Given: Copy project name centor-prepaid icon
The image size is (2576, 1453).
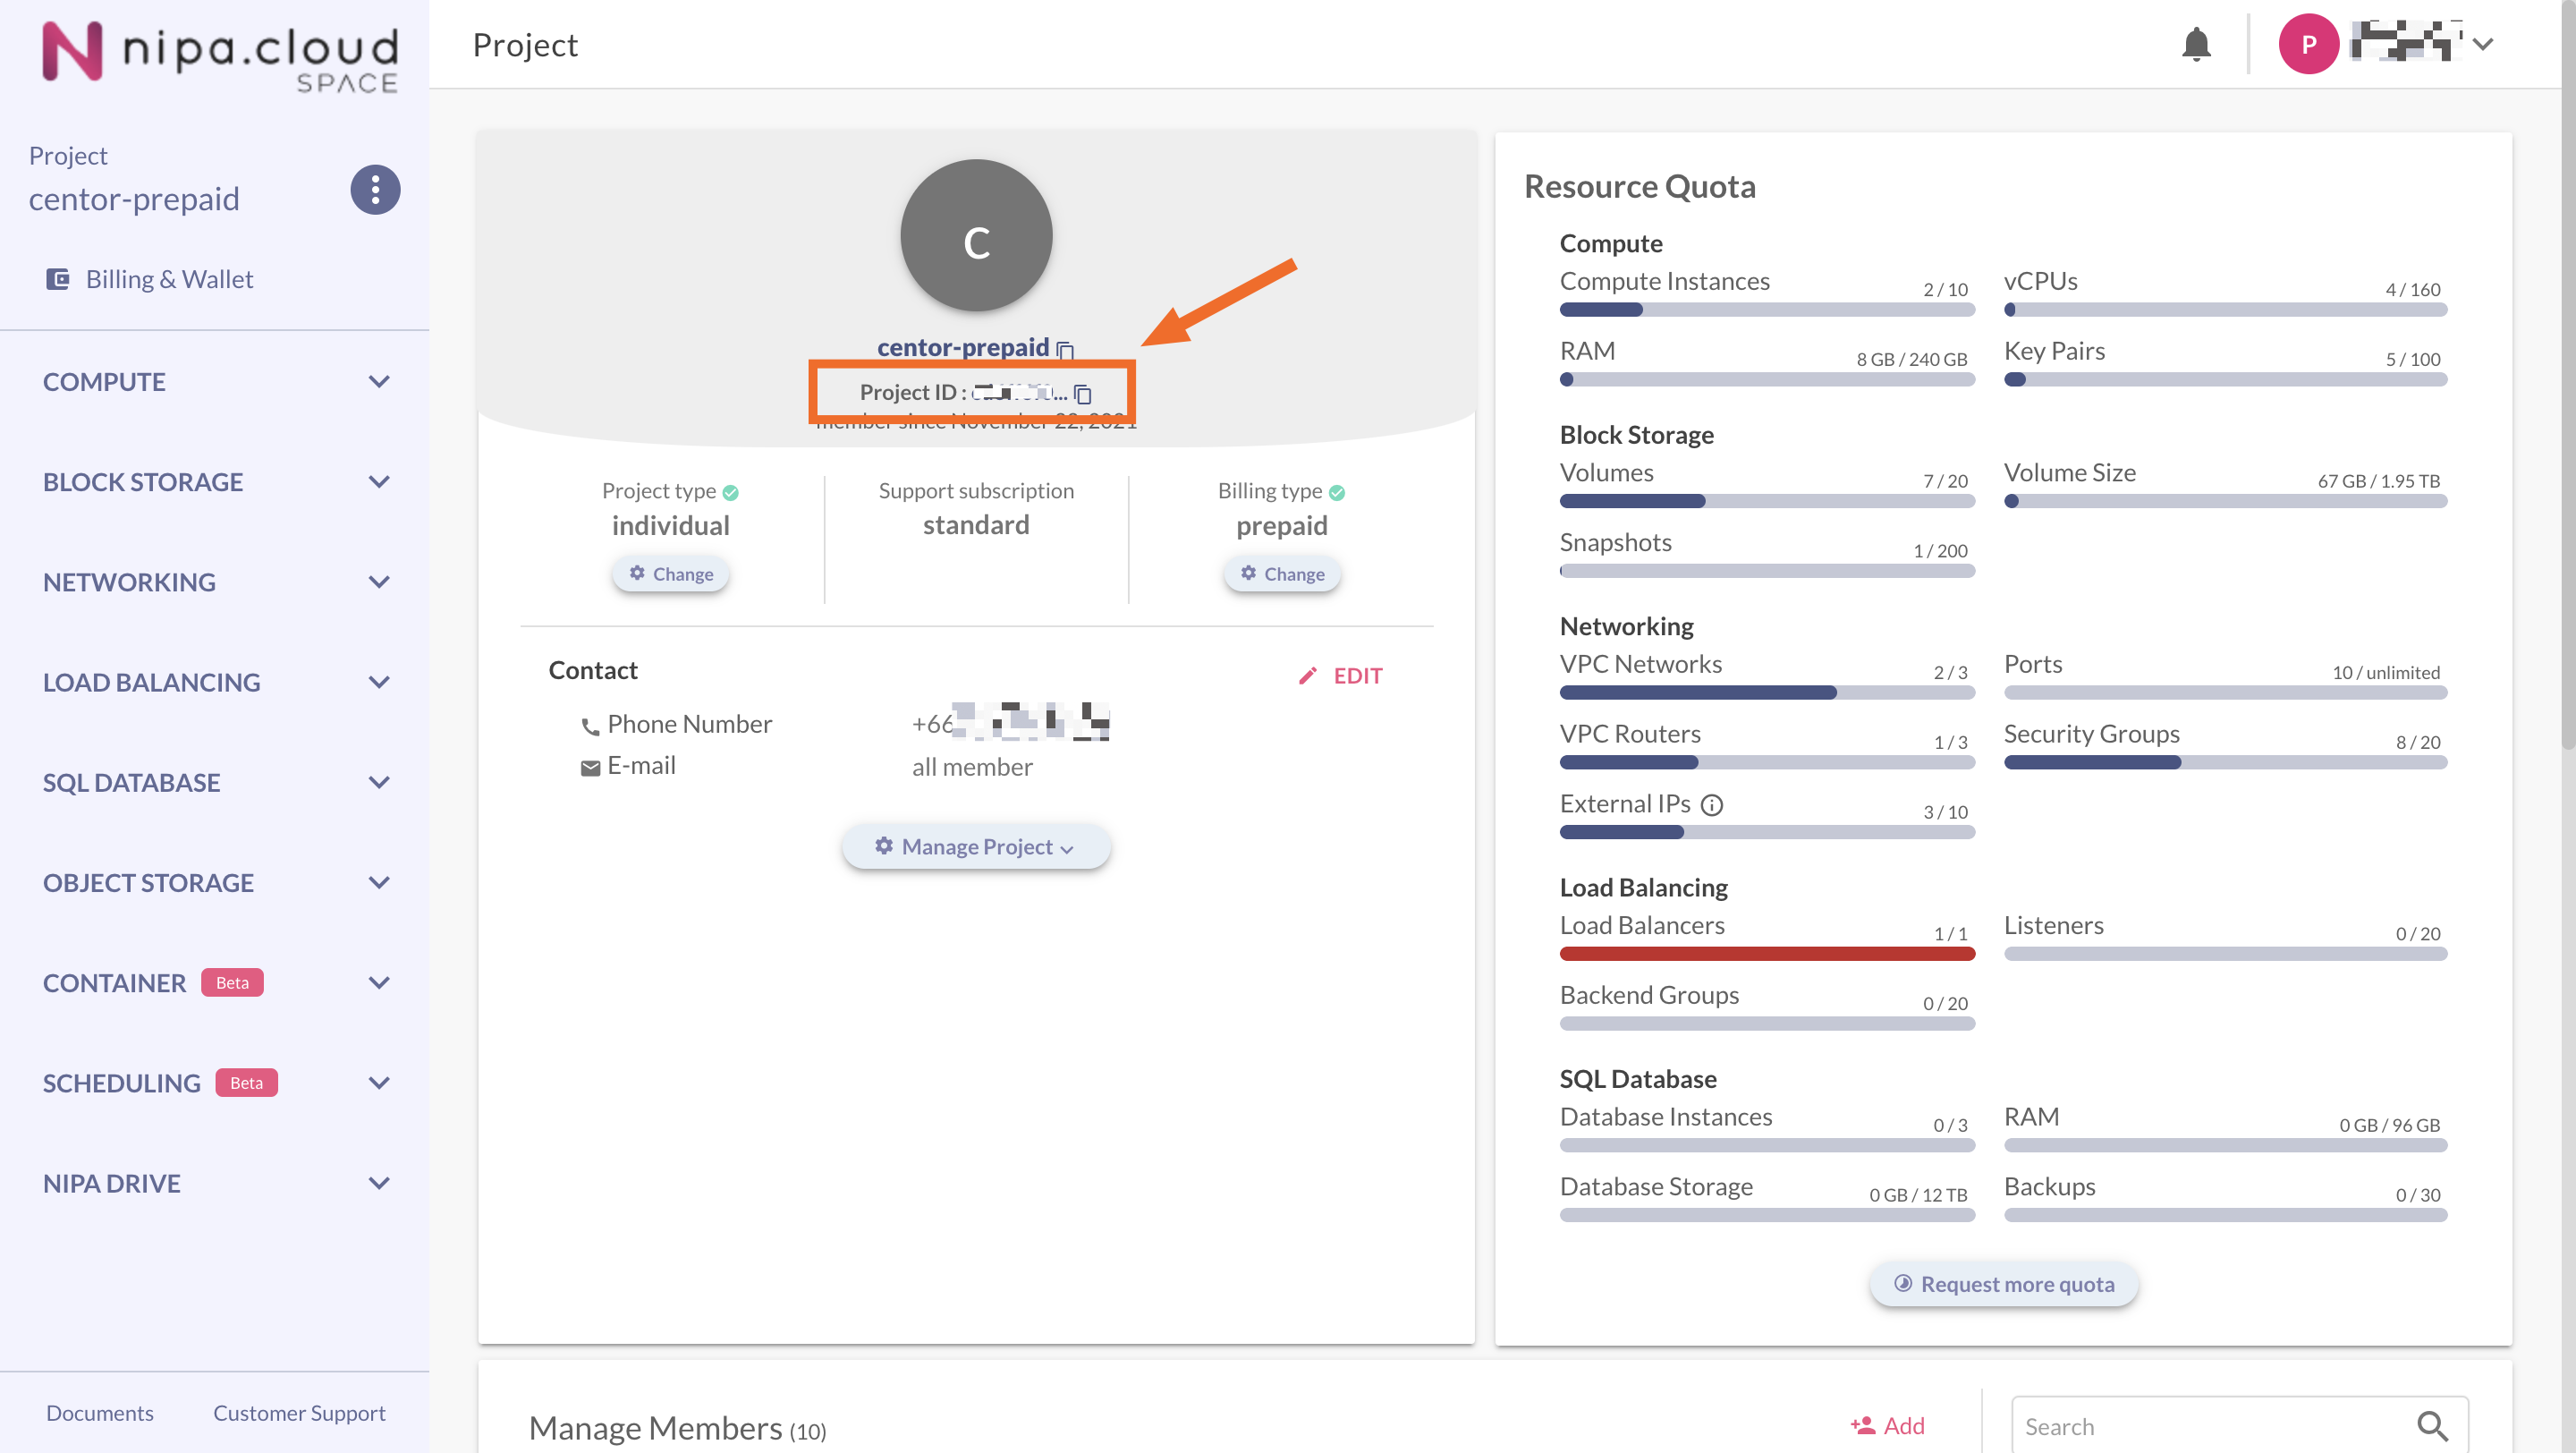Looking at the screenshot, I should [1065, 350].
